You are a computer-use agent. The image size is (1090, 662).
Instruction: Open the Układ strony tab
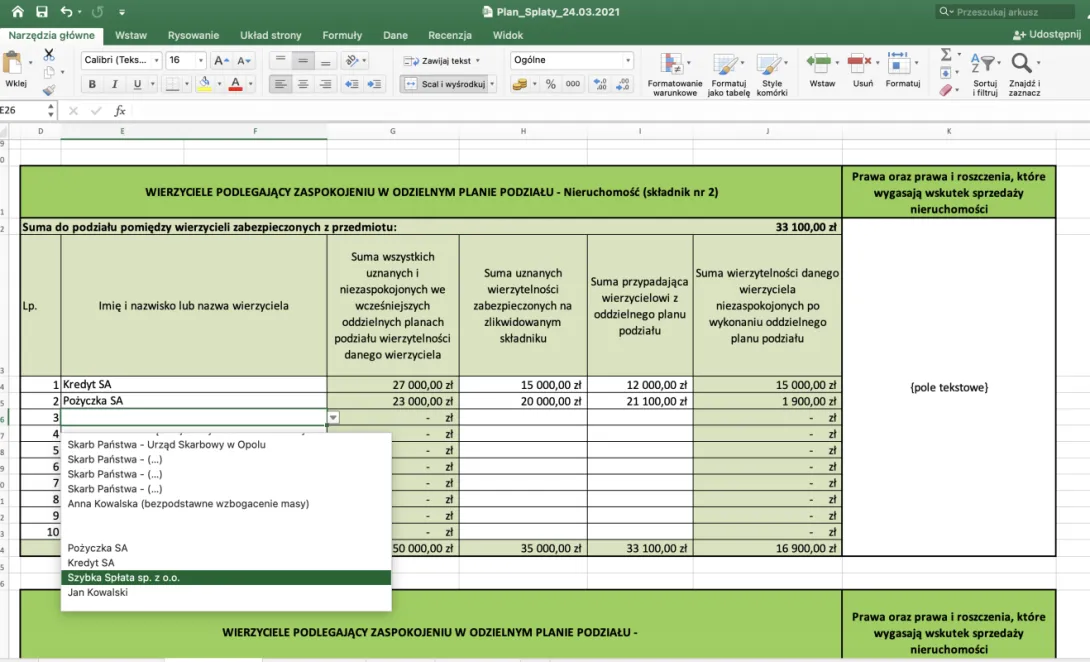click(x=270, y=35)
